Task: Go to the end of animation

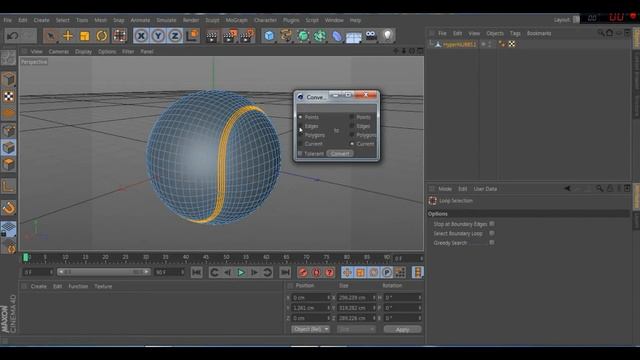Action: [x=285, y=272]
